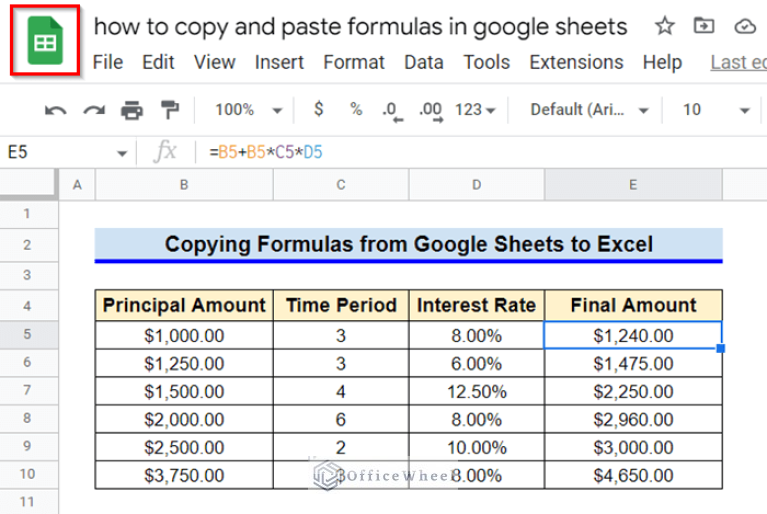Image resolution: width=767 pixels, height=514 pixels.
Task: Open the Extensions menu
Action: click(x=575, y=62)
